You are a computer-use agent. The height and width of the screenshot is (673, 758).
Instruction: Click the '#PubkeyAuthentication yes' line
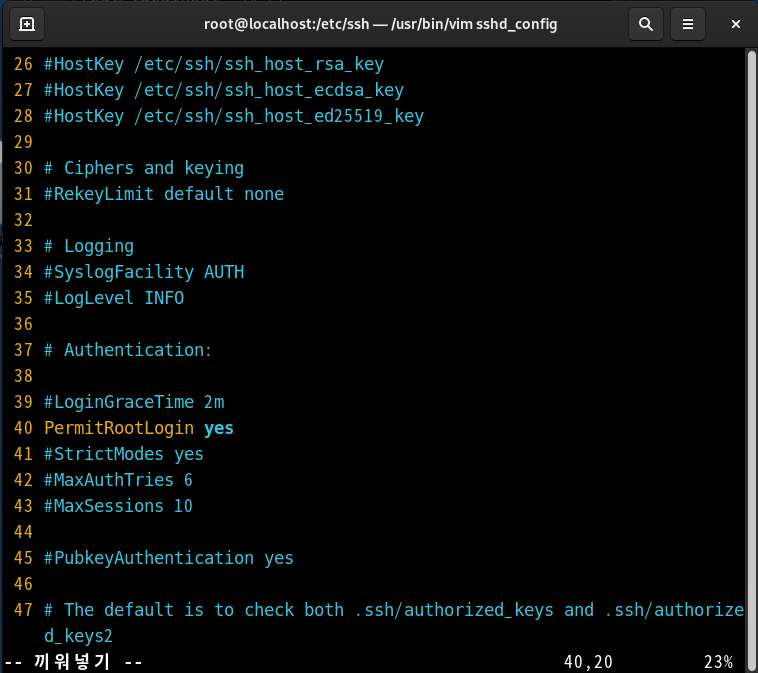(169, 558)
